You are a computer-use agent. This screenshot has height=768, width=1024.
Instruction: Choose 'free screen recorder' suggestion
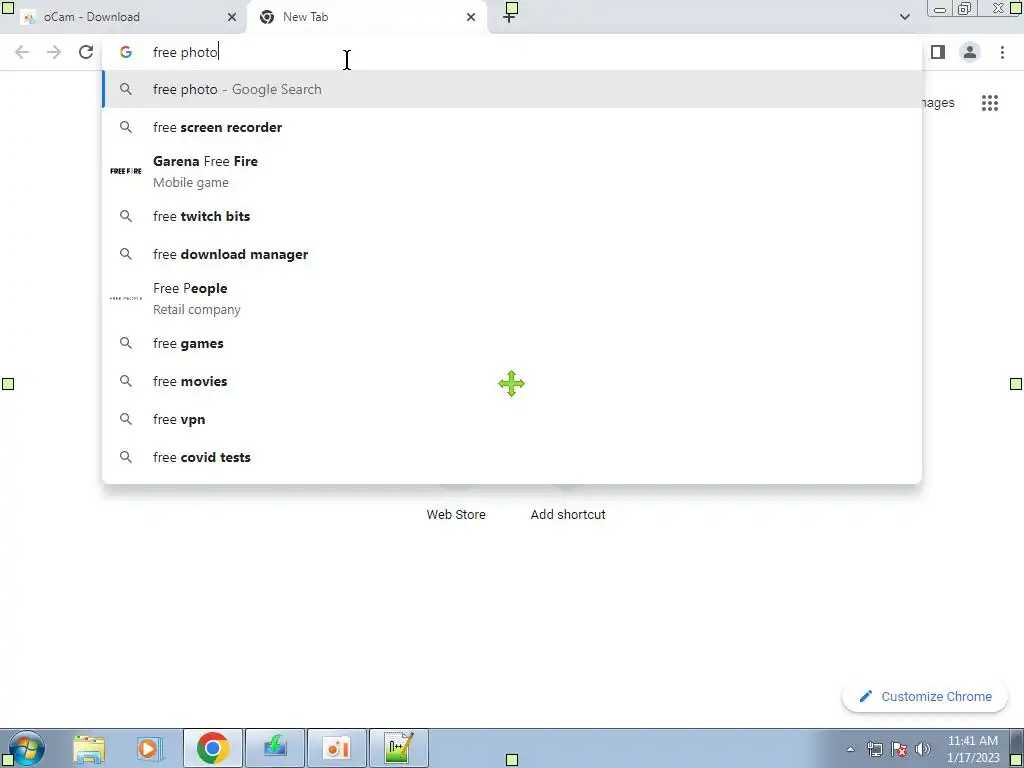tap(512, 127)
